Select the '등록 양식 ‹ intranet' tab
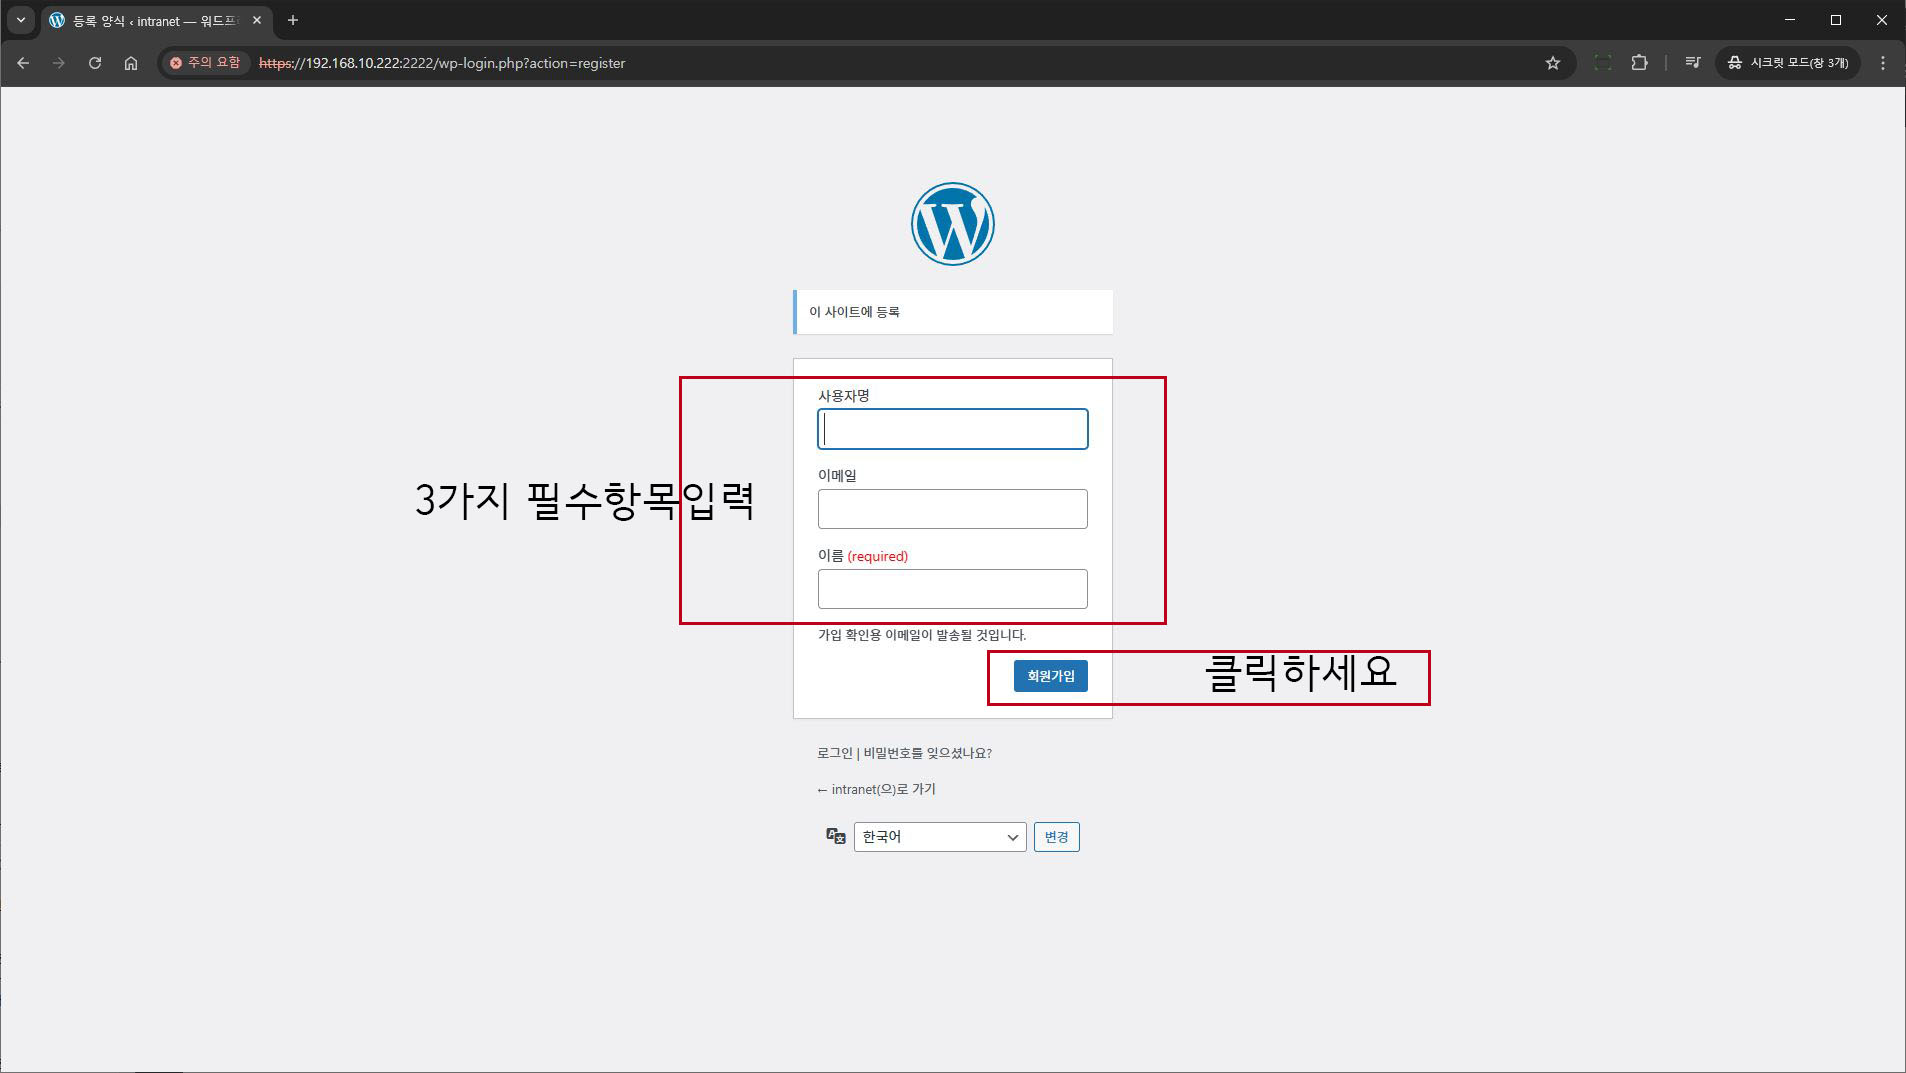The width and height of the screenshot is (1906, 1073). (150, 21)
